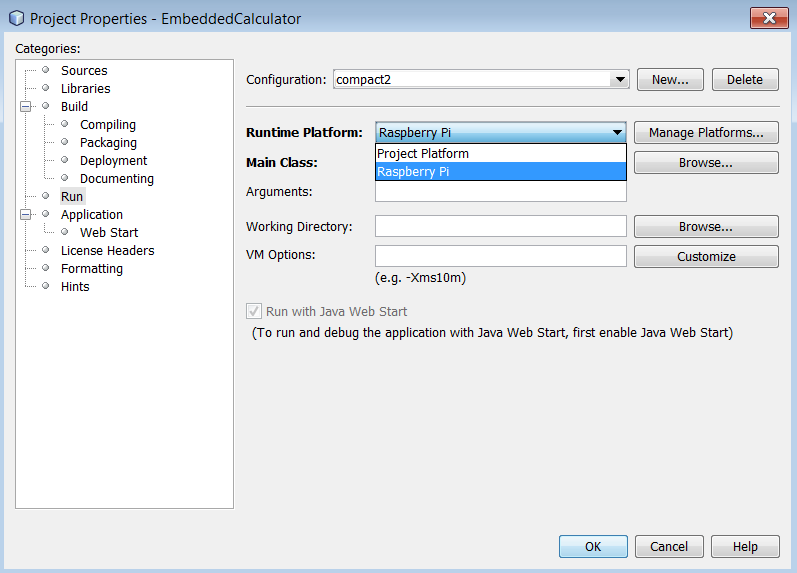797x573 pixels.
Task: Click into the Working Directory field
Action: coord(500,227)
